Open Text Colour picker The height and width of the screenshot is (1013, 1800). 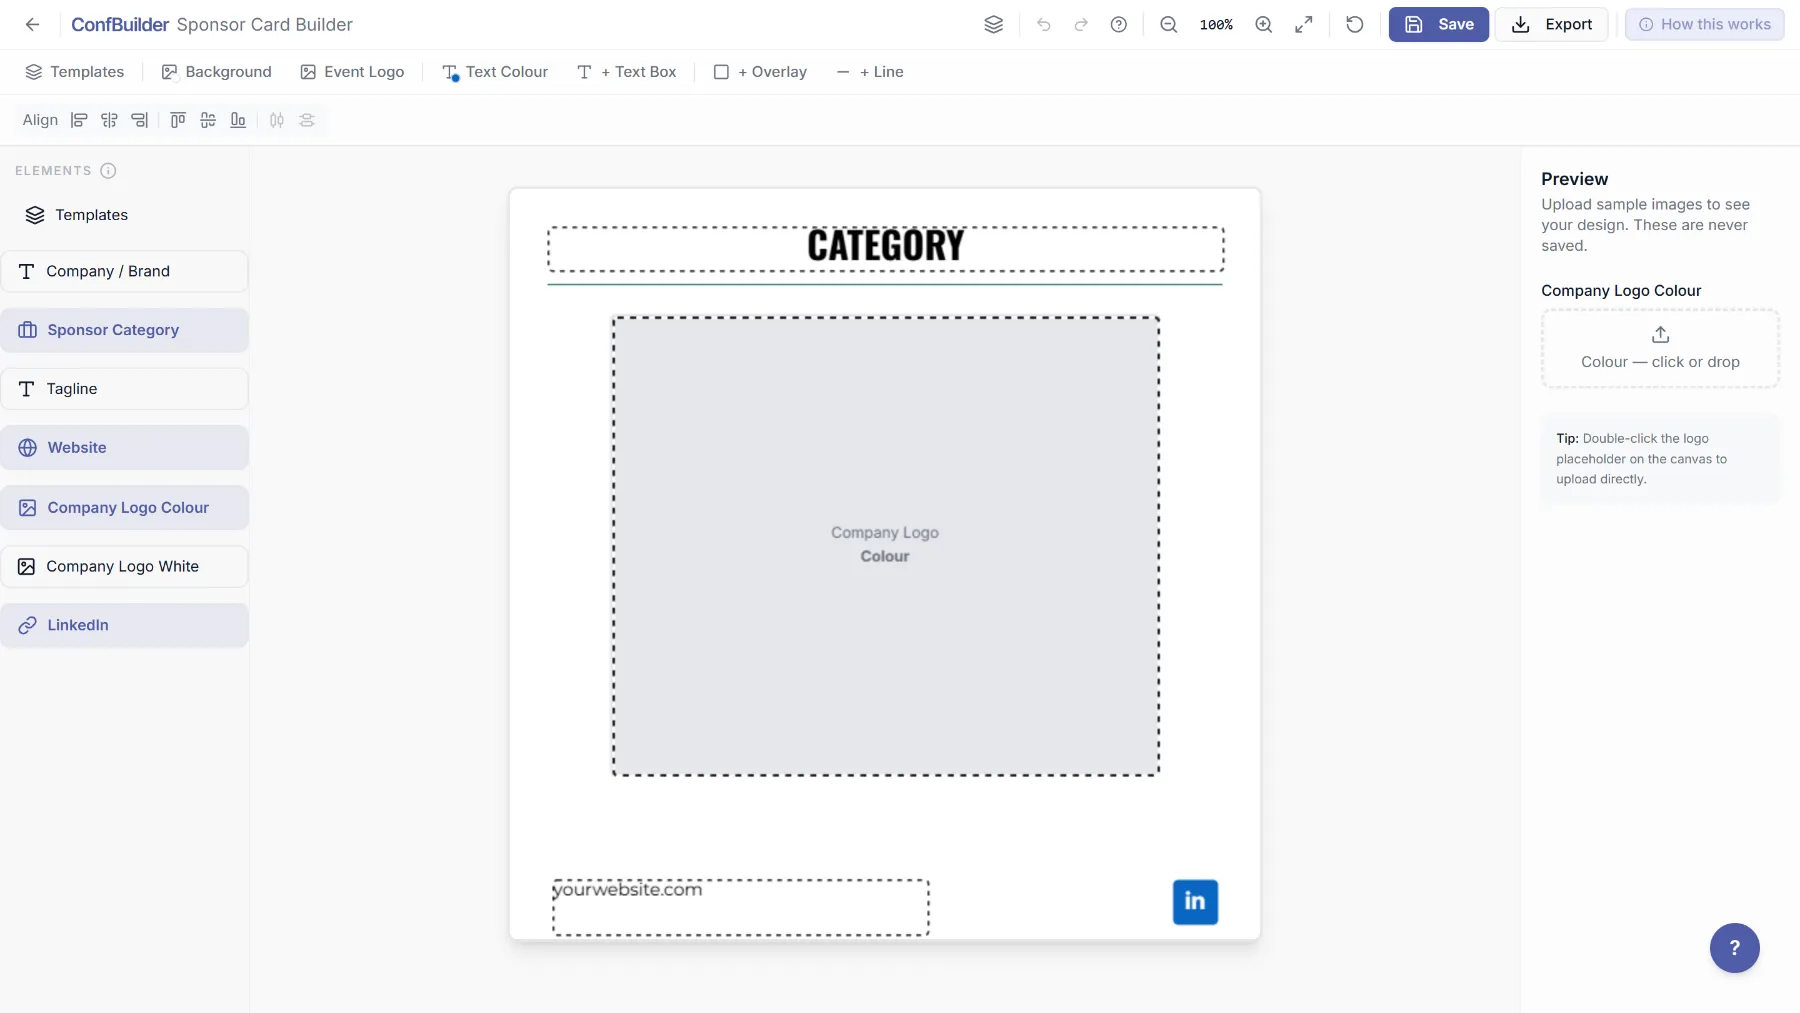pos(495,72)
